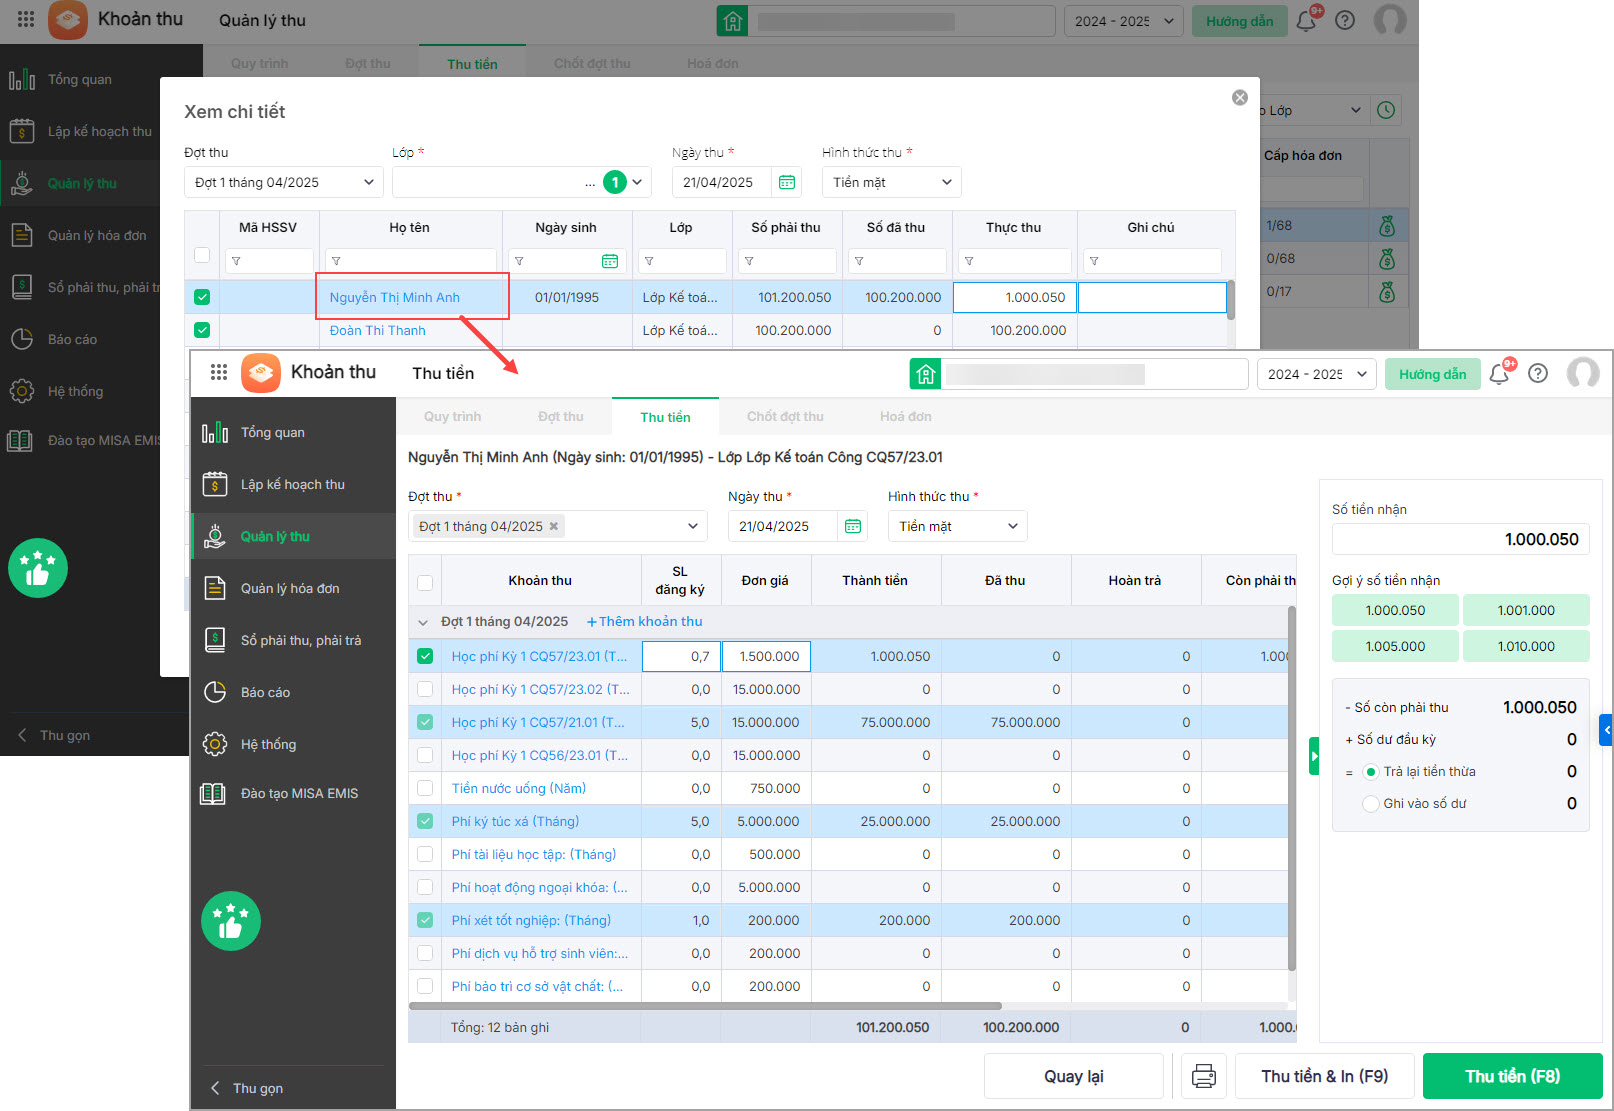
Task: Open the Hình thức thu Tiền mặt dropdown
Action: click(x=957, y=526)
